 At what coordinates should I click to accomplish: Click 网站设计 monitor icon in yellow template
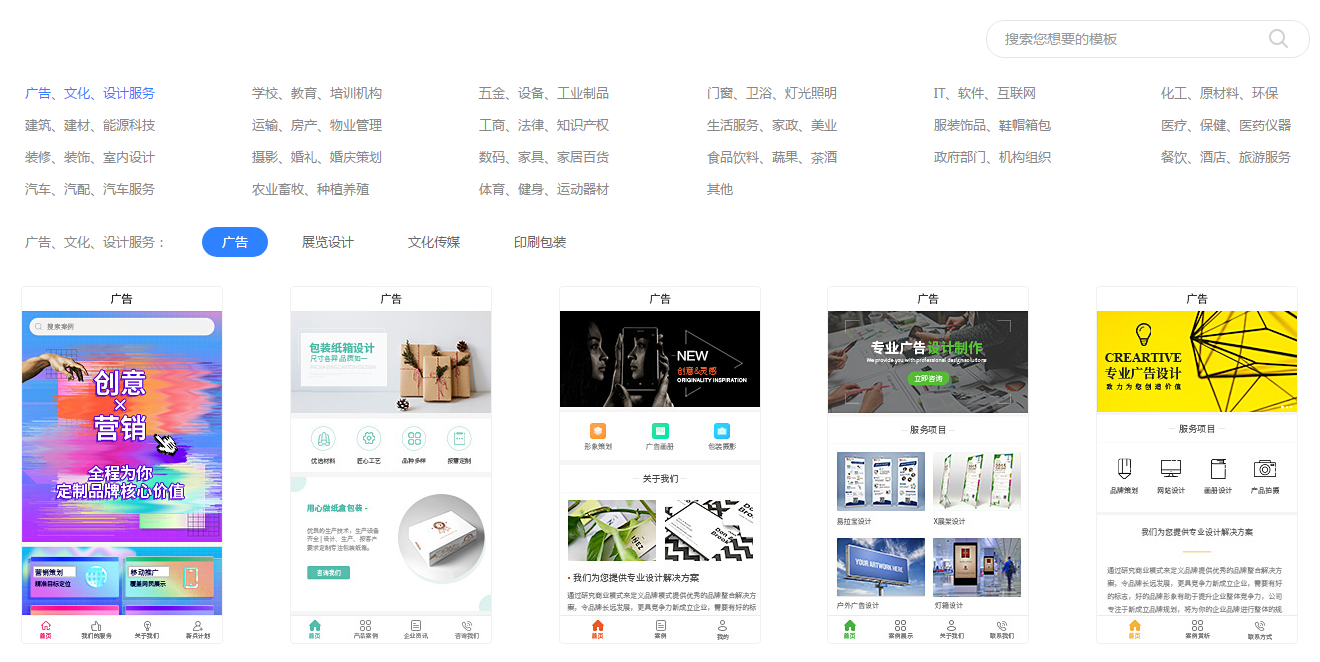point(1171,468)
